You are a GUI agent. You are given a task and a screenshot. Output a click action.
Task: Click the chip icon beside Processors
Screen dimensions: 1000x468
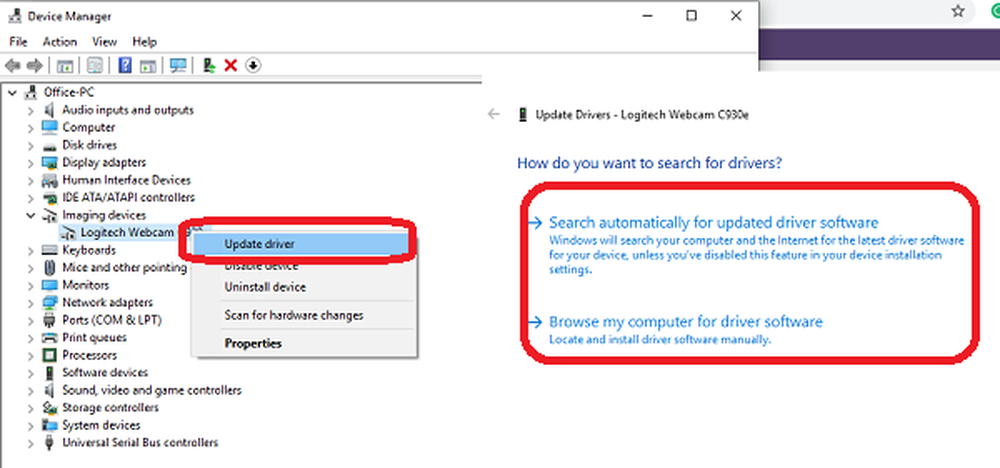coord(50,355)
